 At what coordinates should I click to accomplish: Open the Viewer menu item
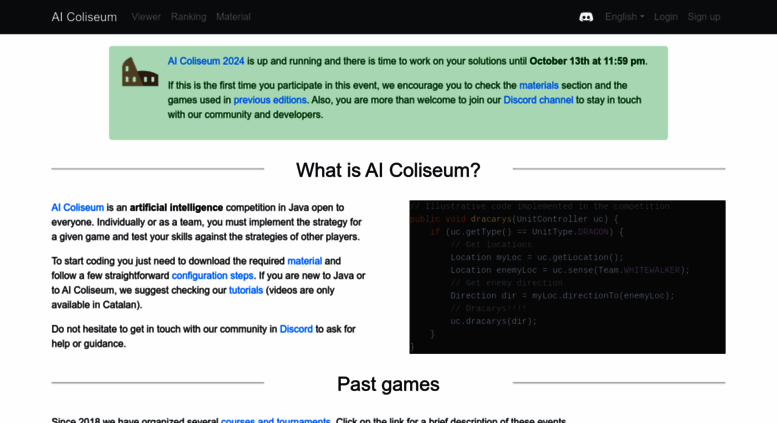[146, 17]
